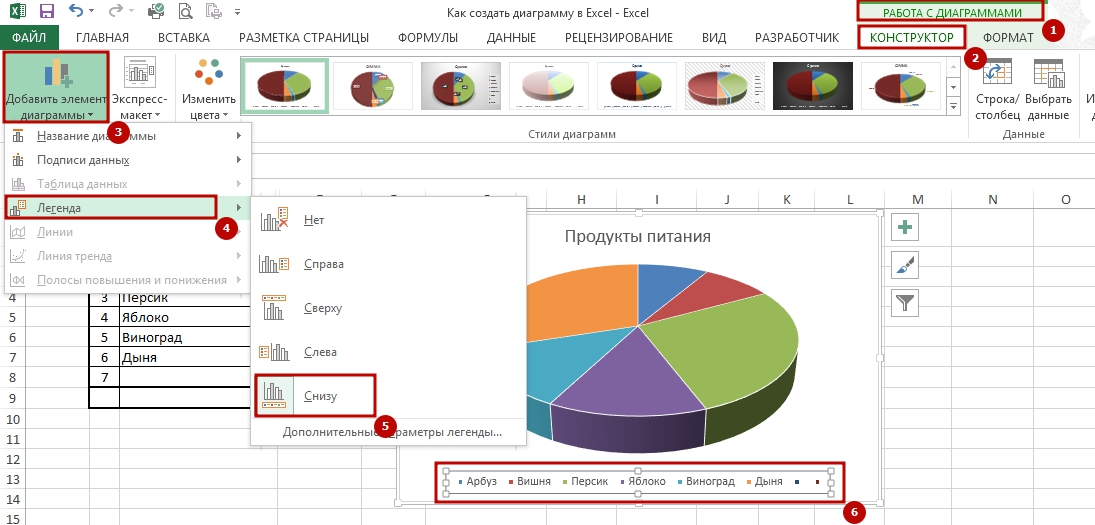
Task: Expand the chart styles gallery
Action: (x=953, y=106)
